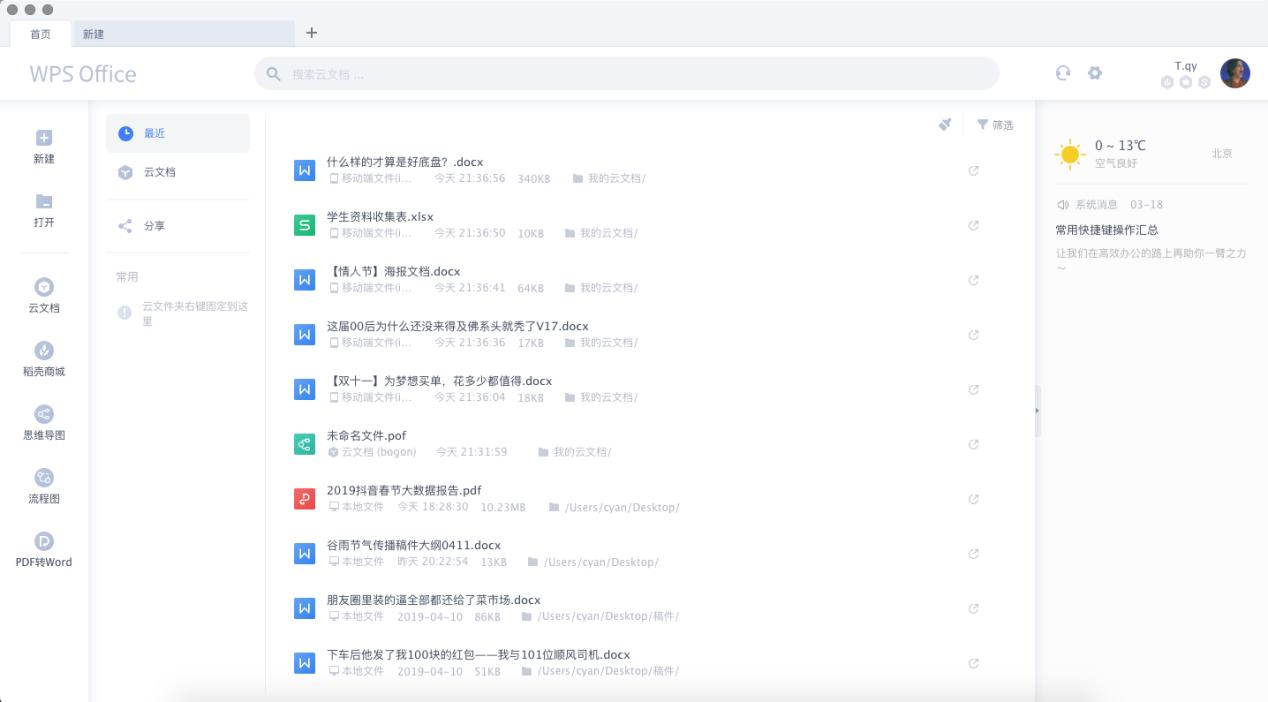This screenshot has width=1268, height=702.
Task: Open a new tab with the plus button
Action: click(x=312, y=32)
